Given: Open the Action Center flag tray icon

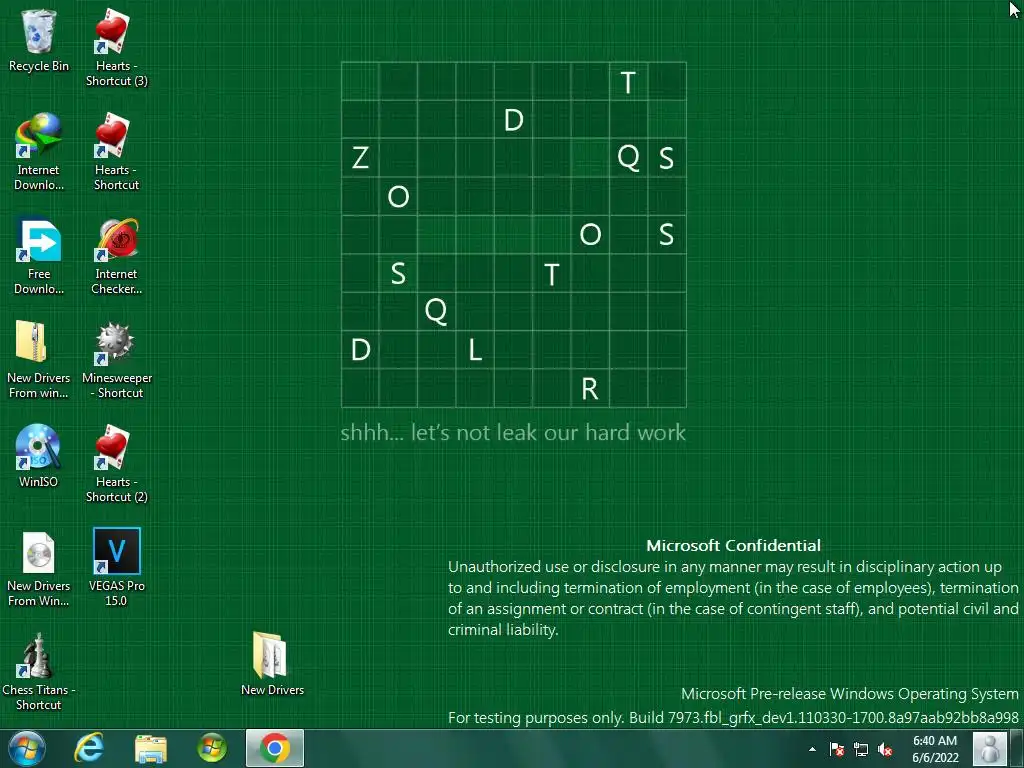Looking at the screenshot, I should 837,750.
